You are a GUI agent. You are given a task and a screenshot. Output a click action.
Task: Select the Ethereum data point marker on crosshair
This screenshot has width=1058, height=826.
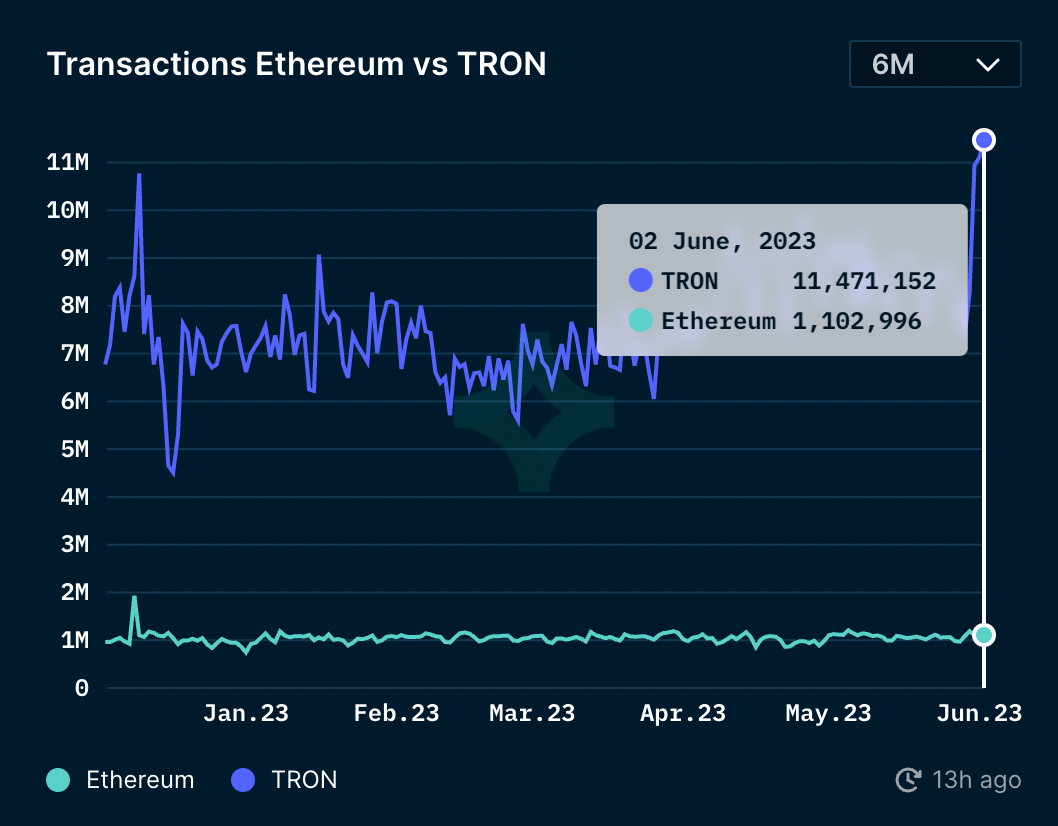(984, 635)
